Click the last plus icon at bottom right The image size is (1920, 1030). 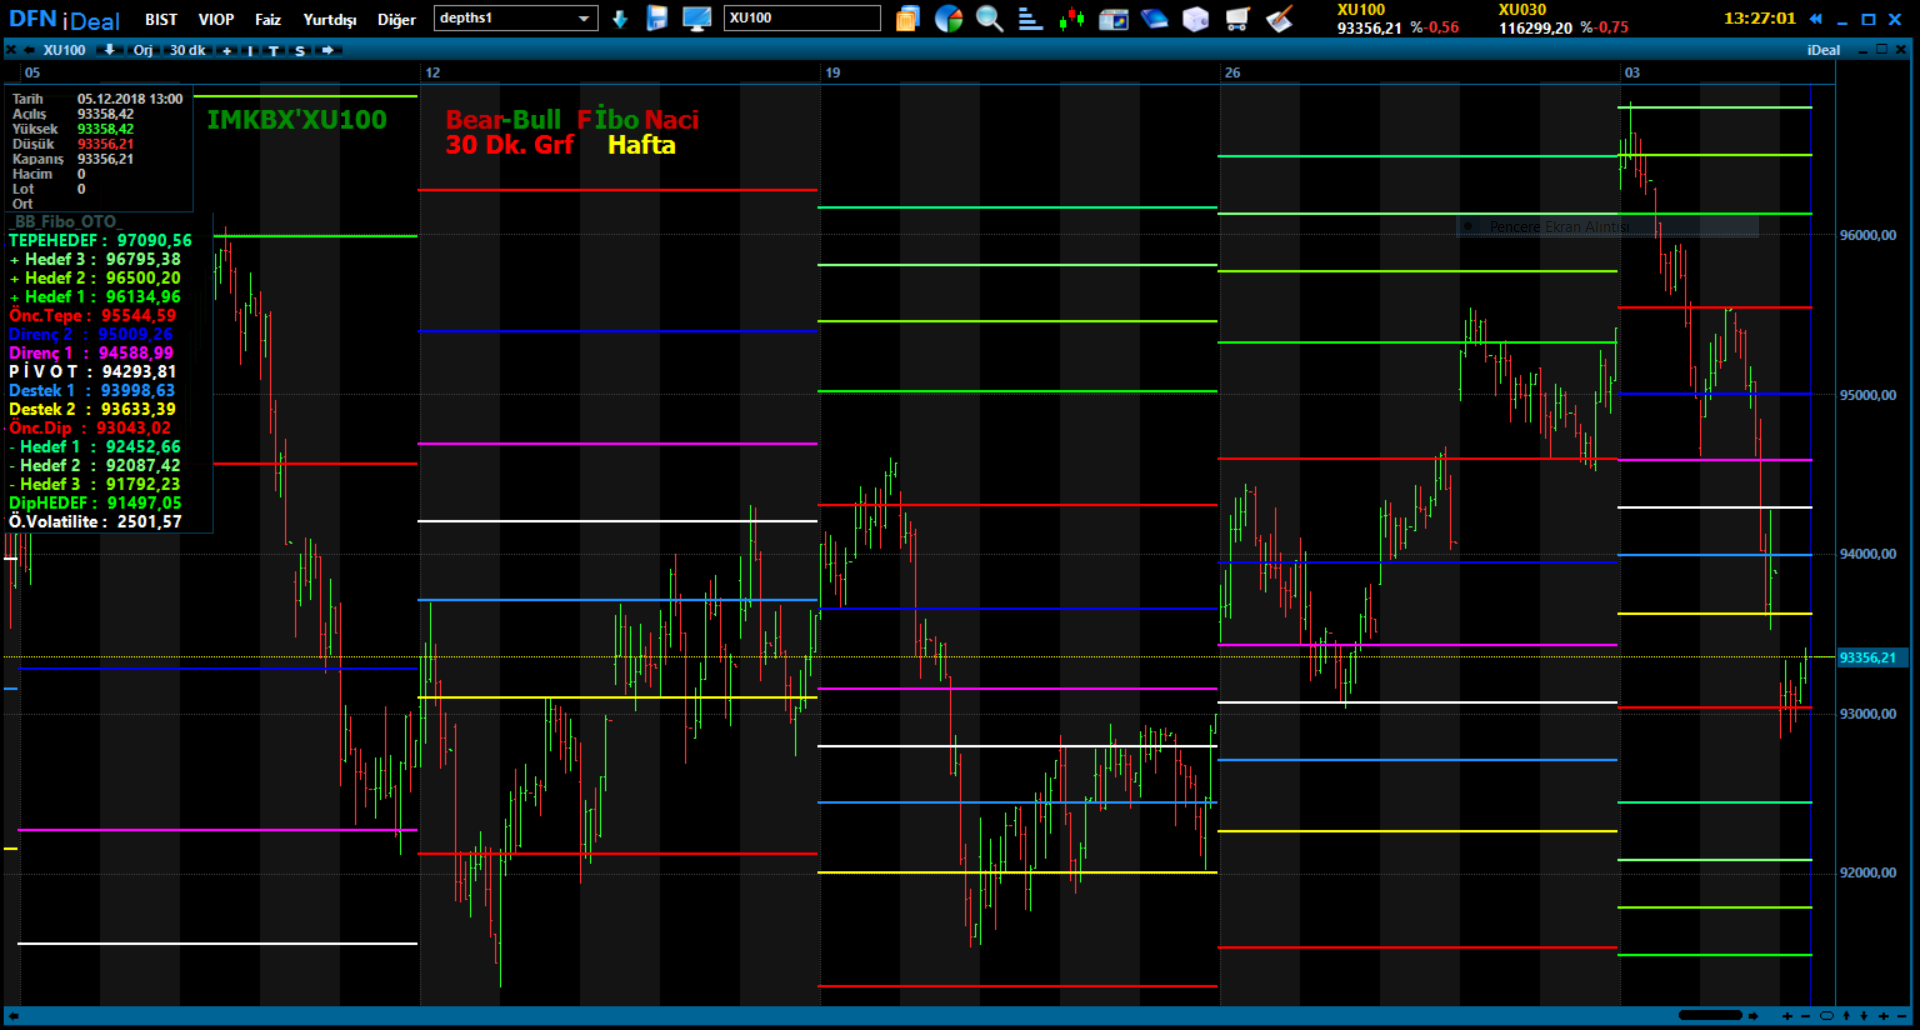coord(1883,1016)
